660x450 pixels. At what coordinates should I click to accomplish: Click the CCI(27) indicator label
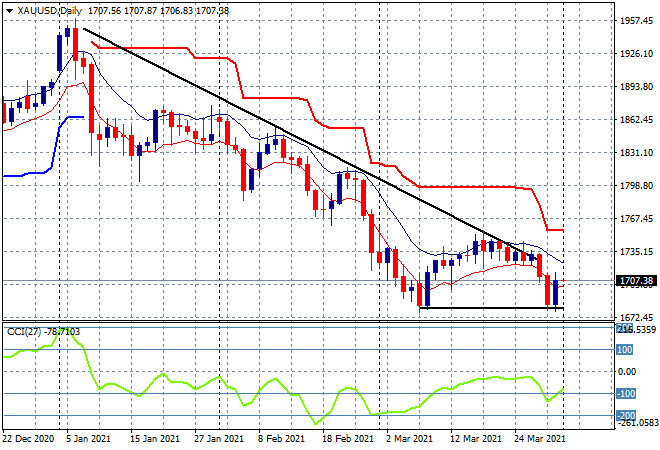[x=43, y=332]
